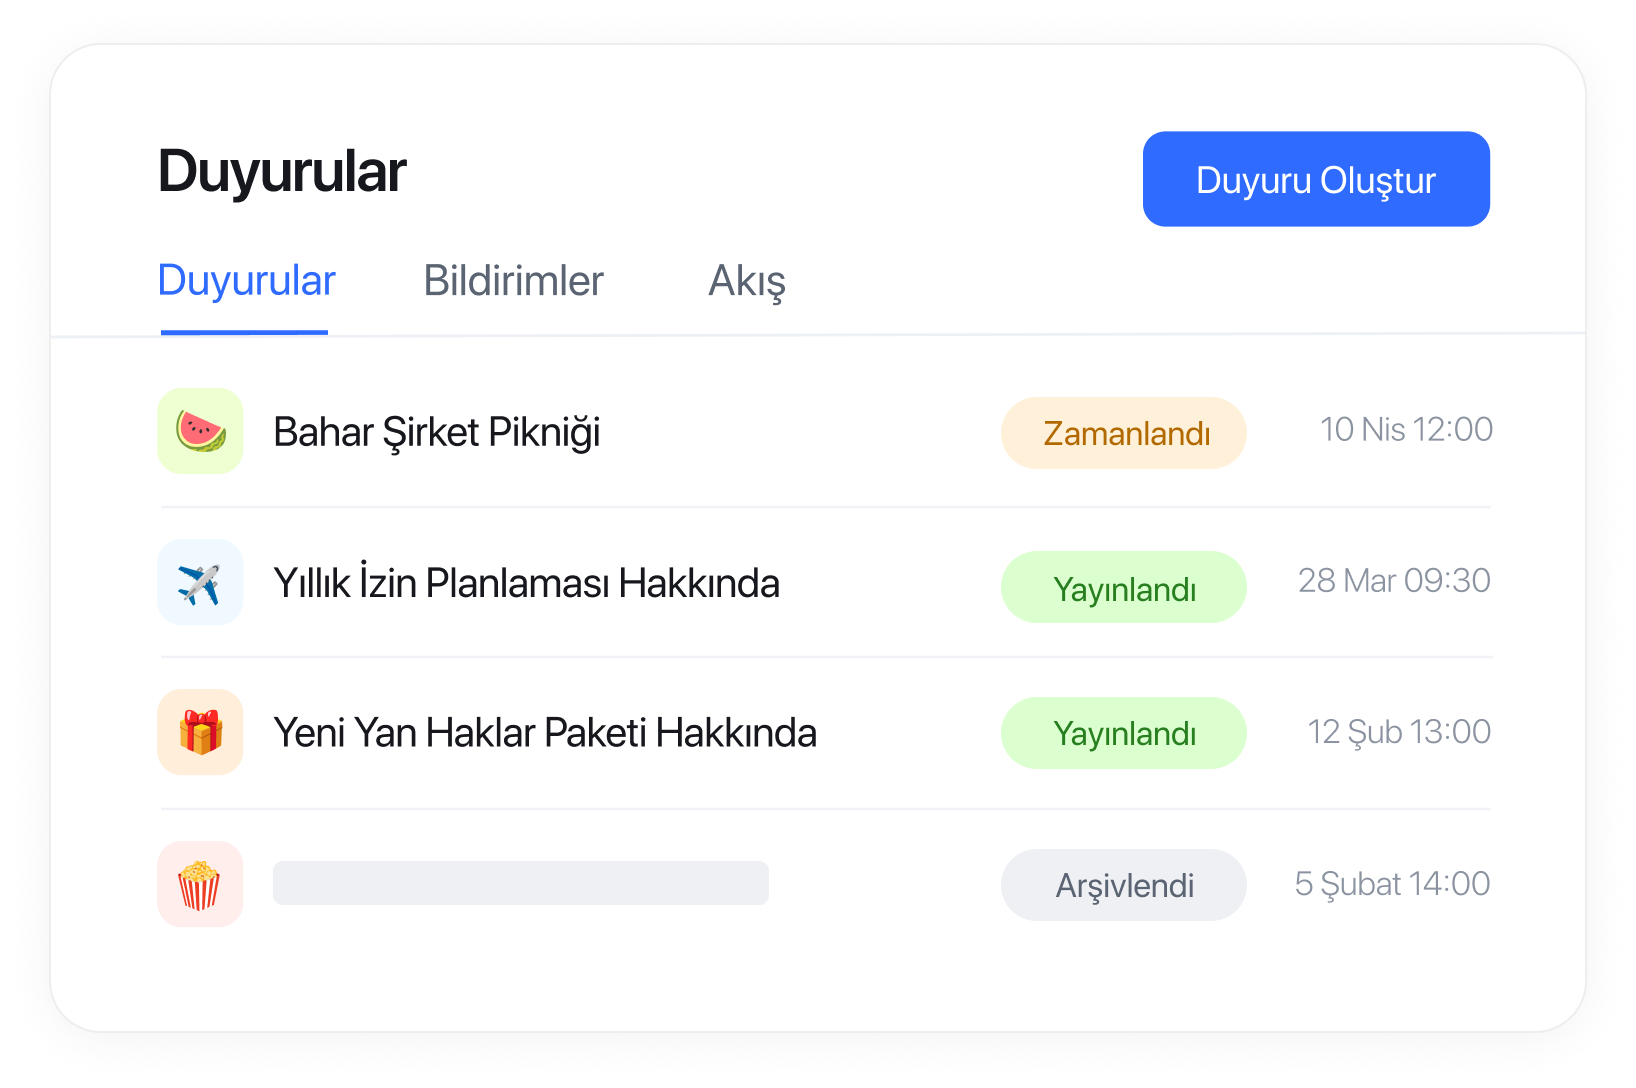
Task: Click the 10 Nis 12:00 date
Action: (x=1406, y=430)
